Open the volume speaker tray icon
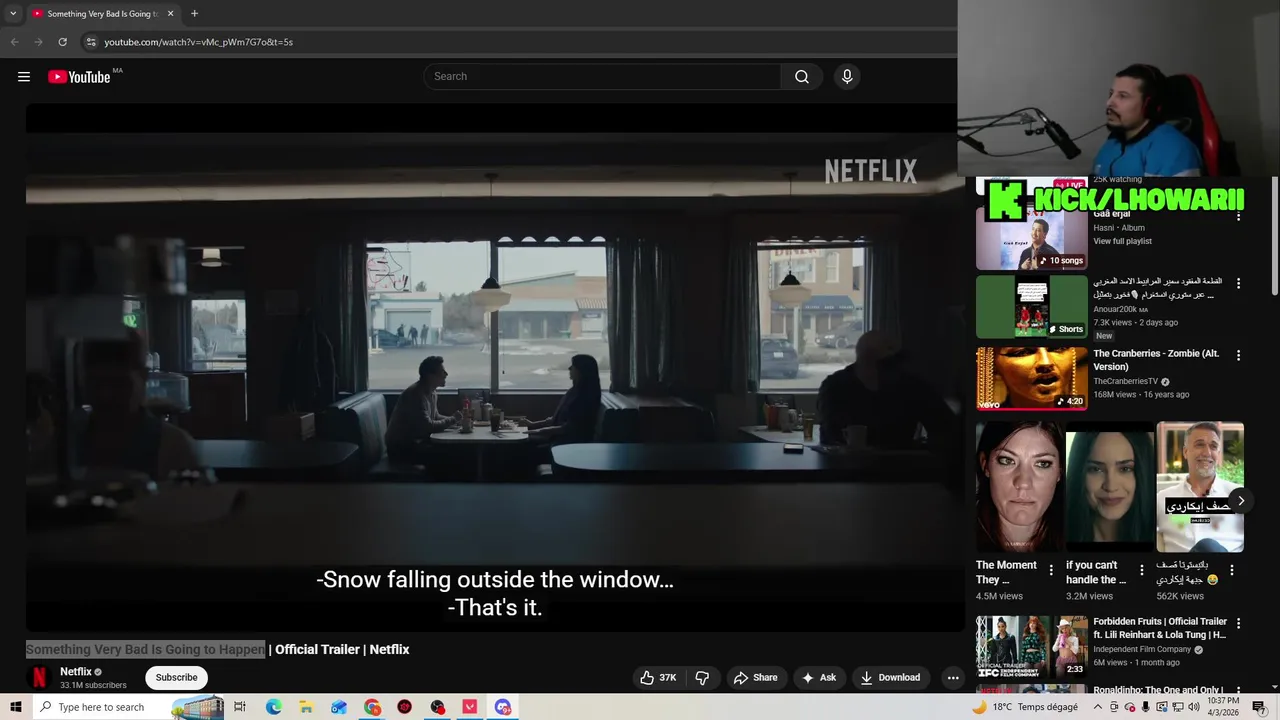Image resolution: width=1280 pixels, height=720 pixels. click(x=1194, y=707)
